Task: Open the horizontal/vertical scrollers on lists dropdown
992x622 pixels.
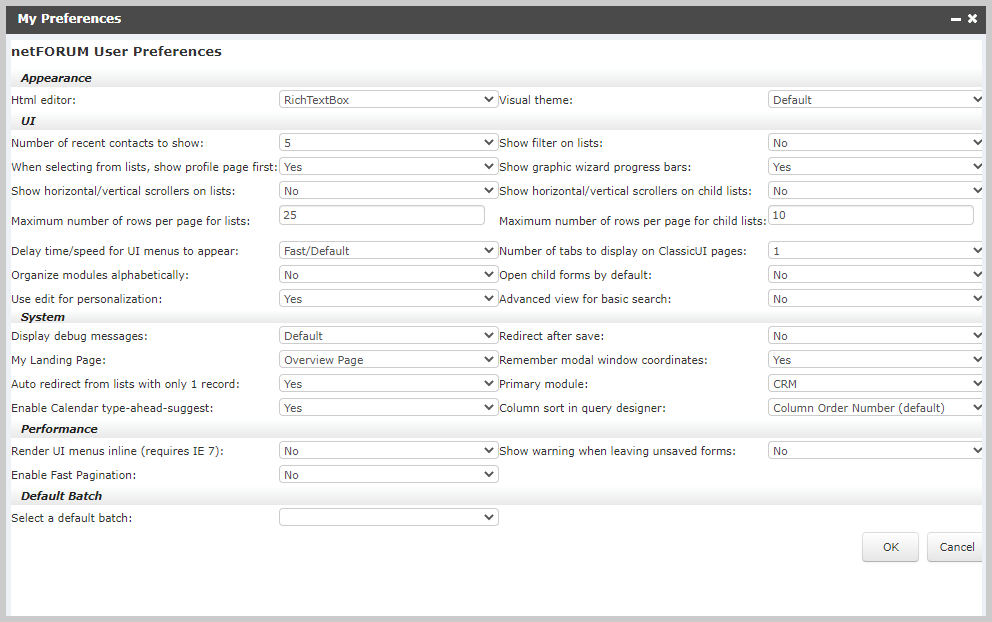Action: [388, 190]
